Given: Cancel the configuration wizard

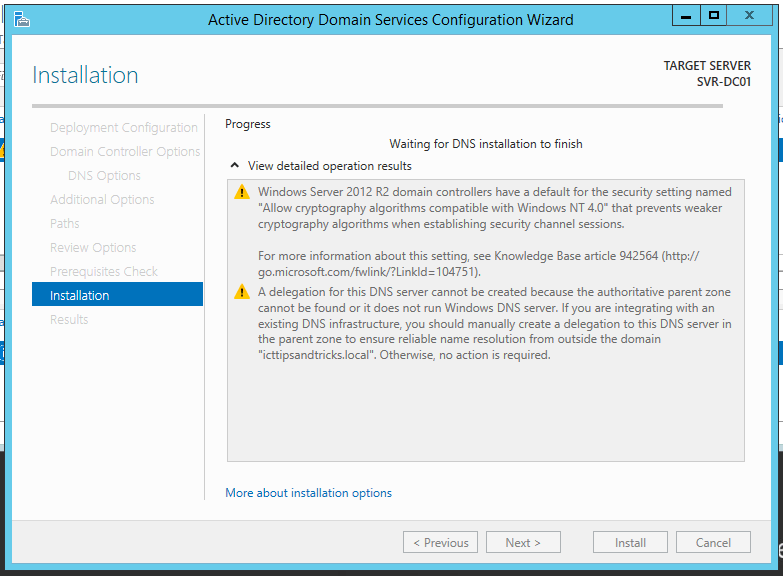Looking at the screenshot, I should coord(713,542).
